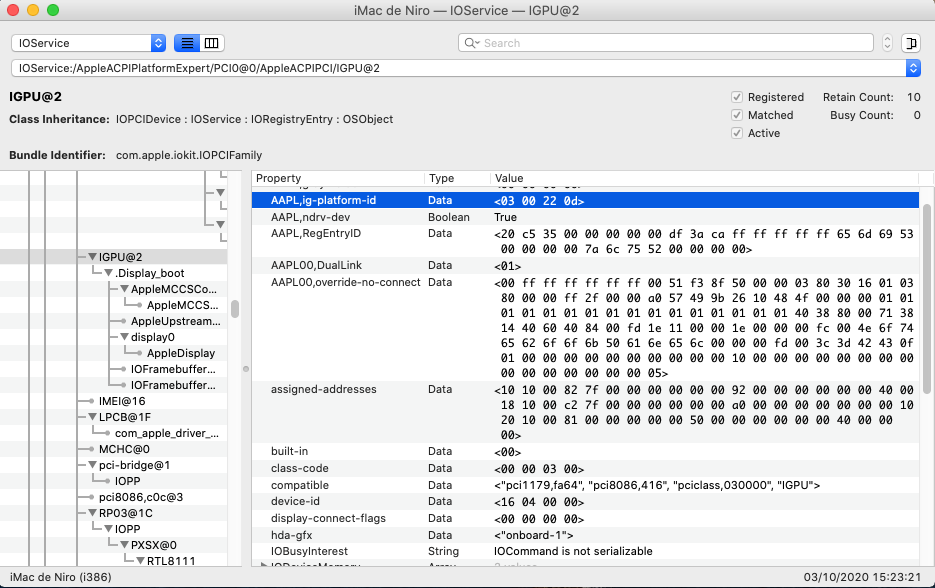The width and height of the screenshot is (935, 588).
Task: Click the True value of AAPL,ndrv-dev
Action: [x=506, y=217]
